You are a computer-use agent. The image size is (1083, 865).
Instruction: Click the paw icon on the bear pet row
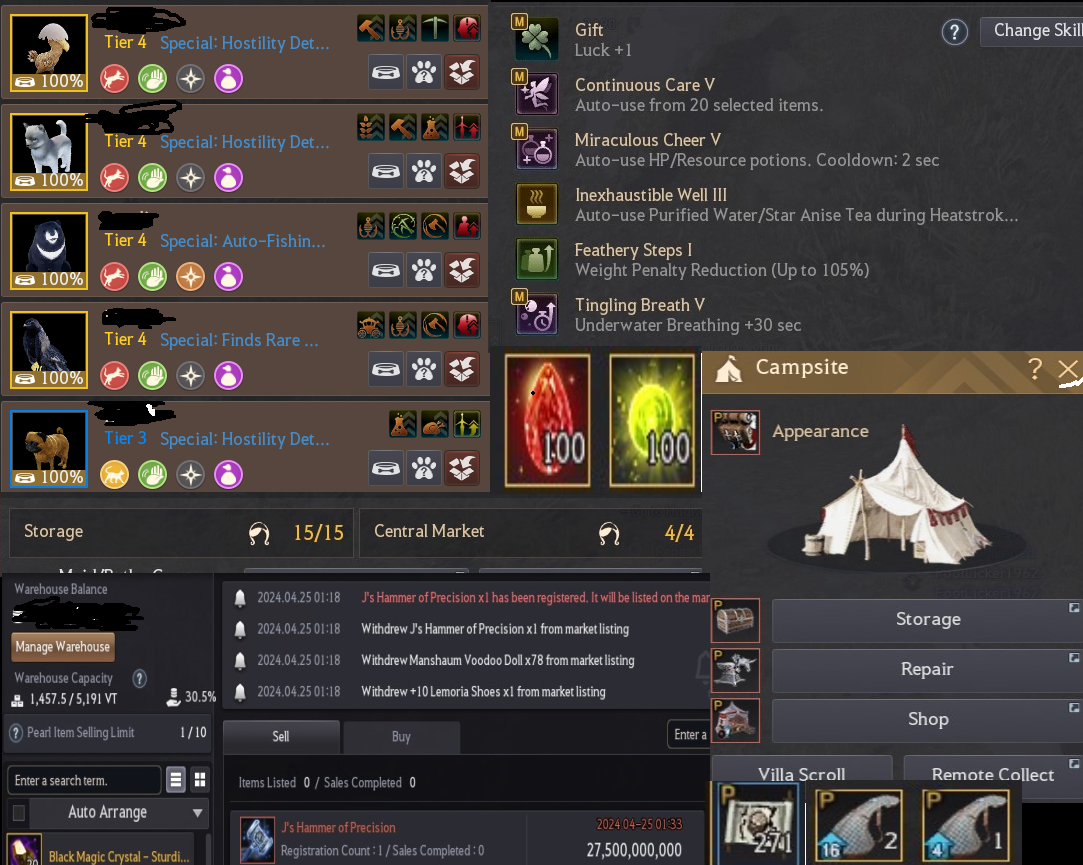(424, 270)
